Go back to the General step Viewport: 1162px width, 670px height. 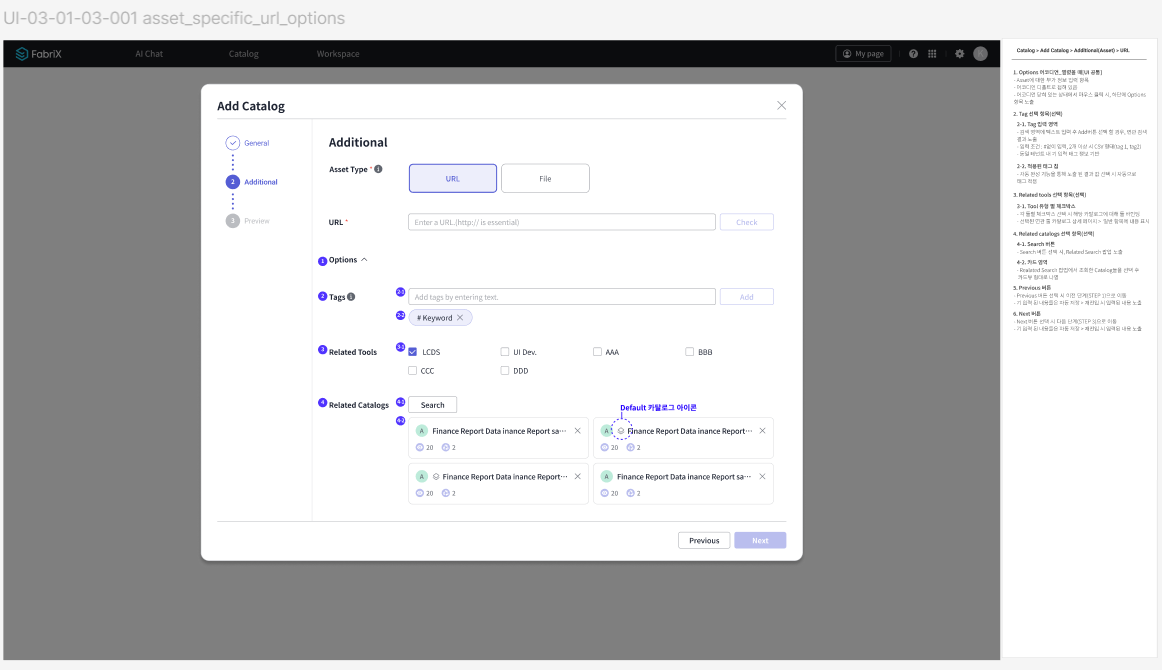(248, 142)
